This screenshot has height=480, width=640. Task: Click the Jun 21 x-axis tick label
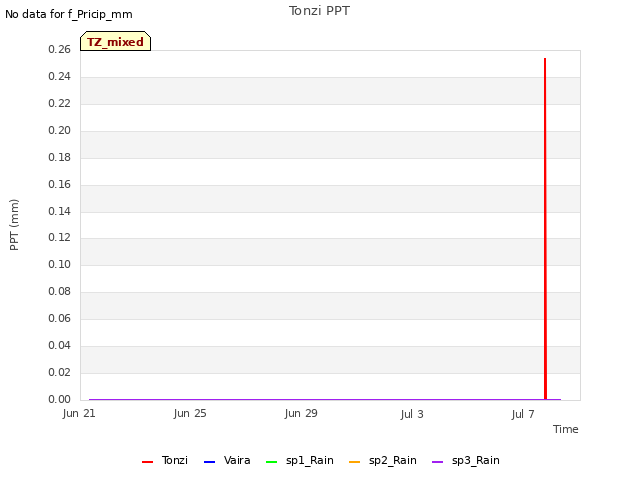click(x=79, y=413)
